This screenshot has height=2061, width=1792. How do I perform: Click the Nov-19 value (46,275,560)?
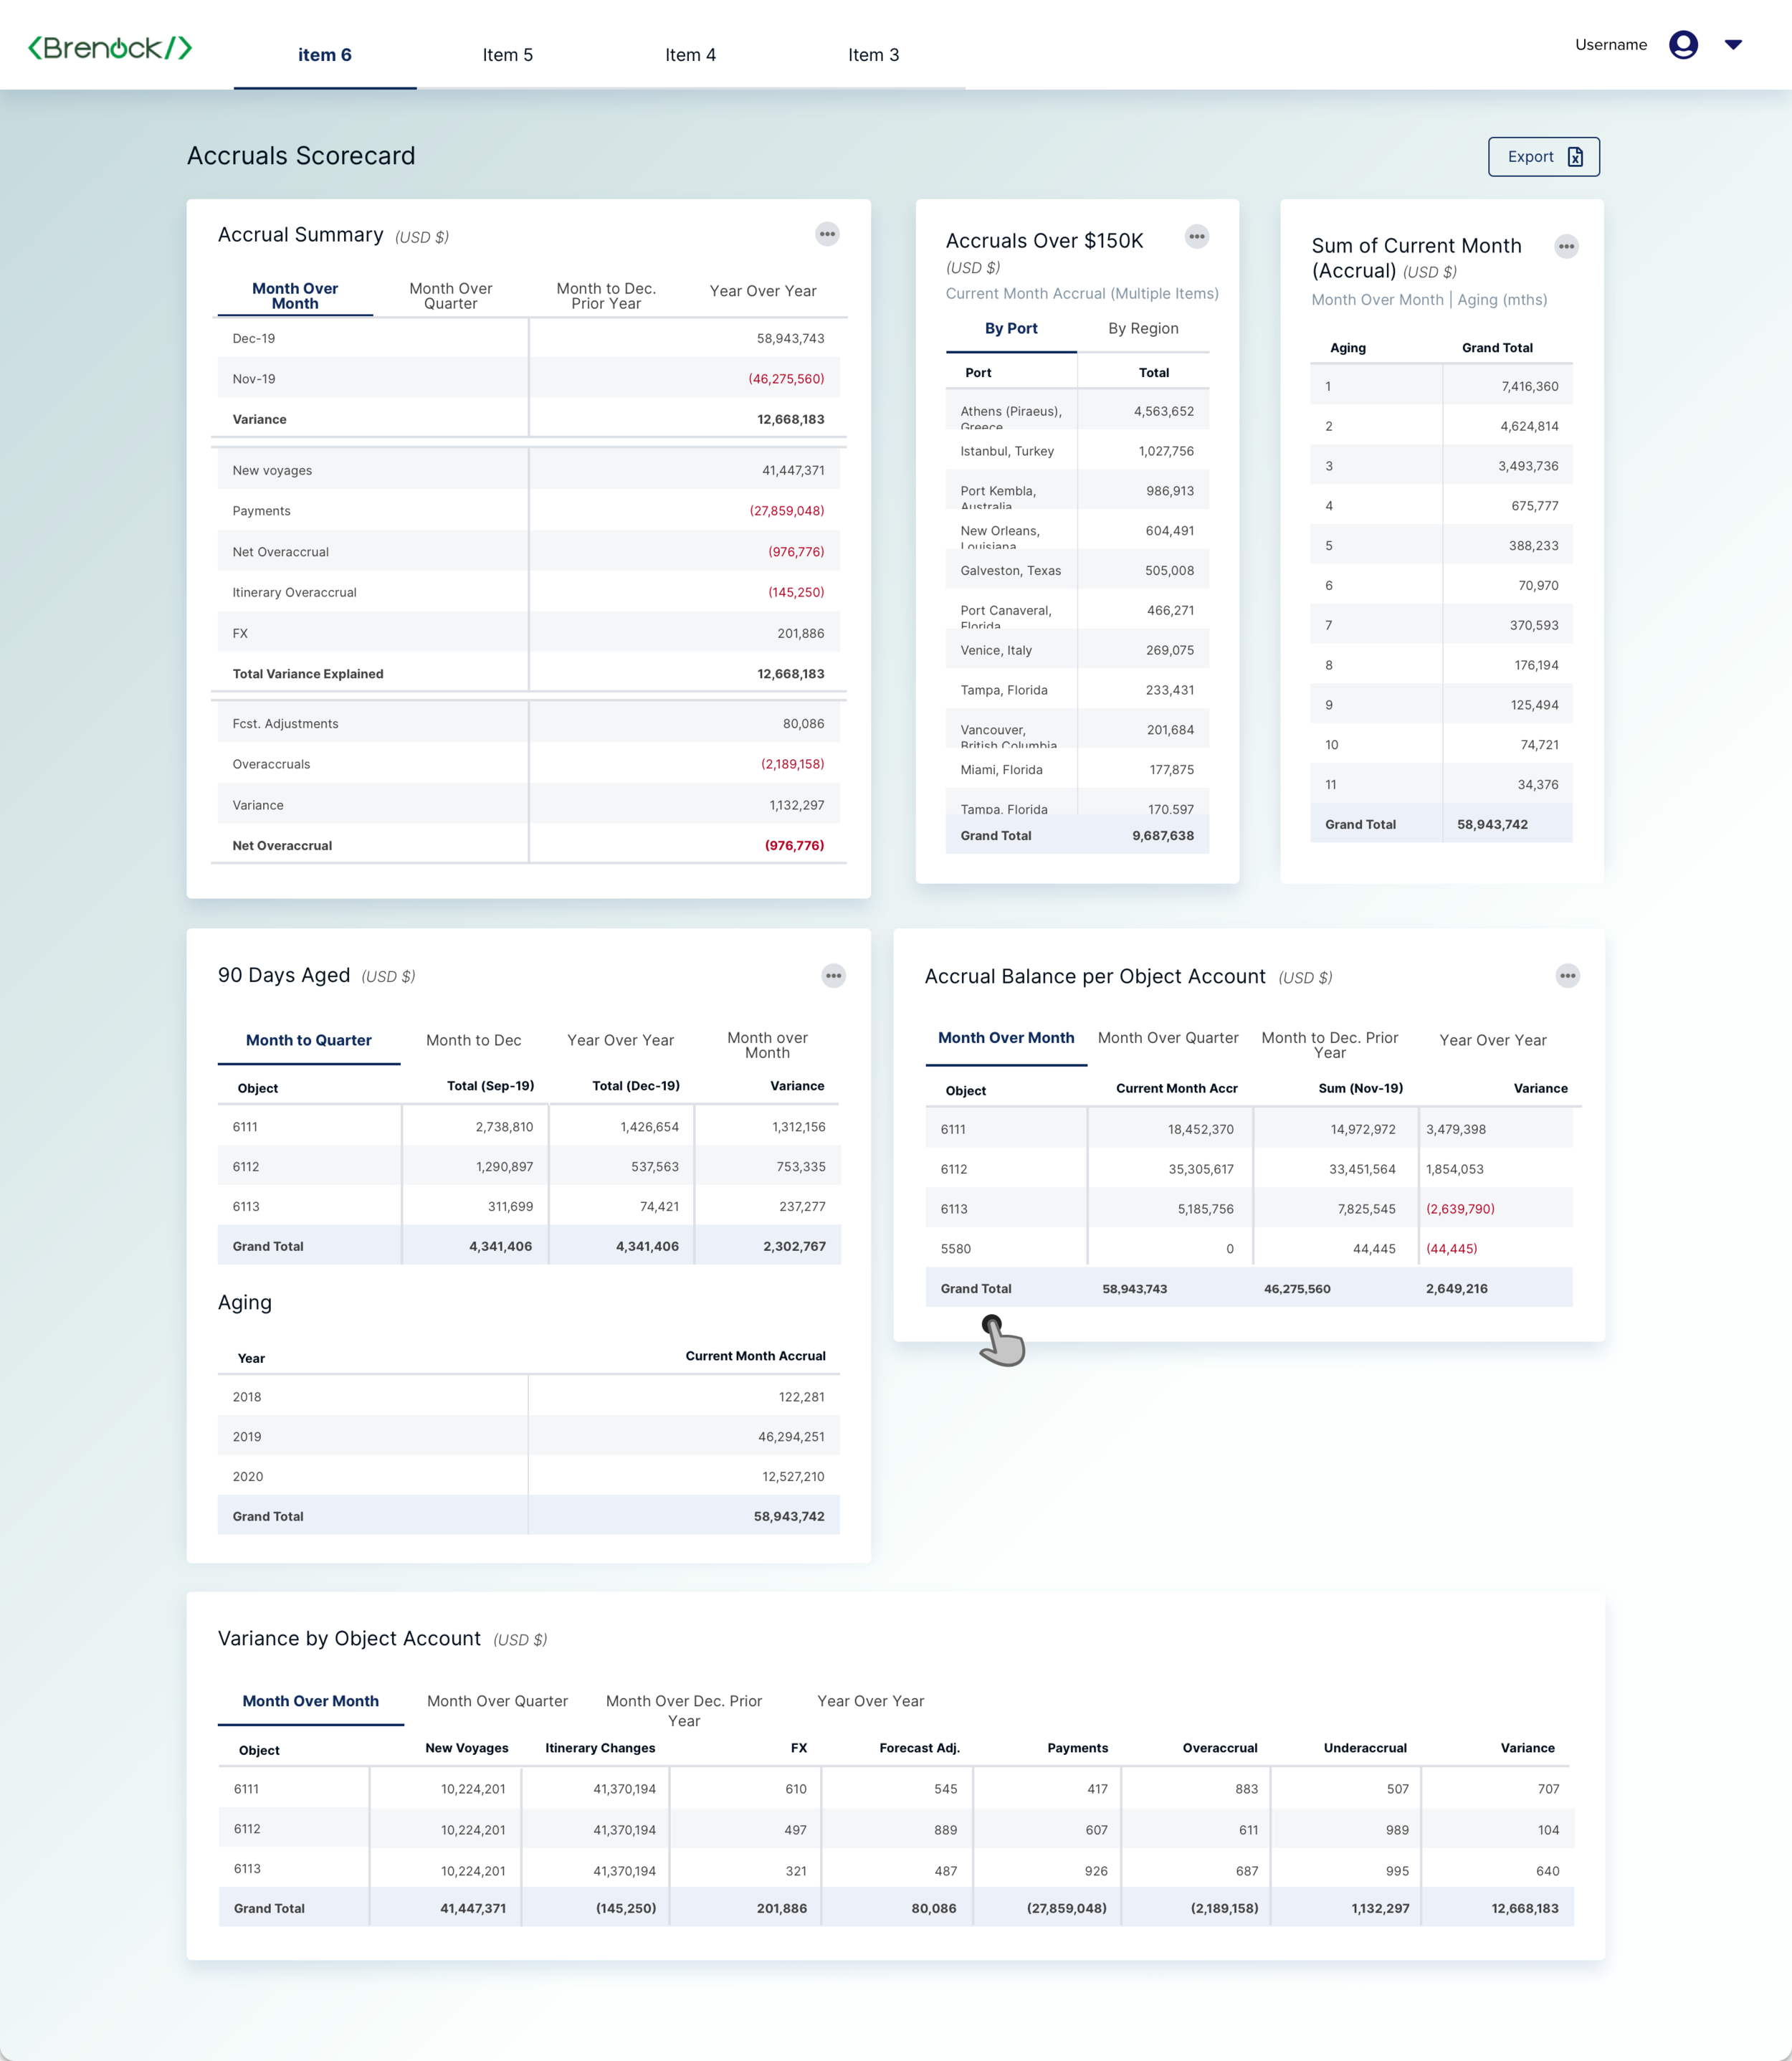(786, 380)
